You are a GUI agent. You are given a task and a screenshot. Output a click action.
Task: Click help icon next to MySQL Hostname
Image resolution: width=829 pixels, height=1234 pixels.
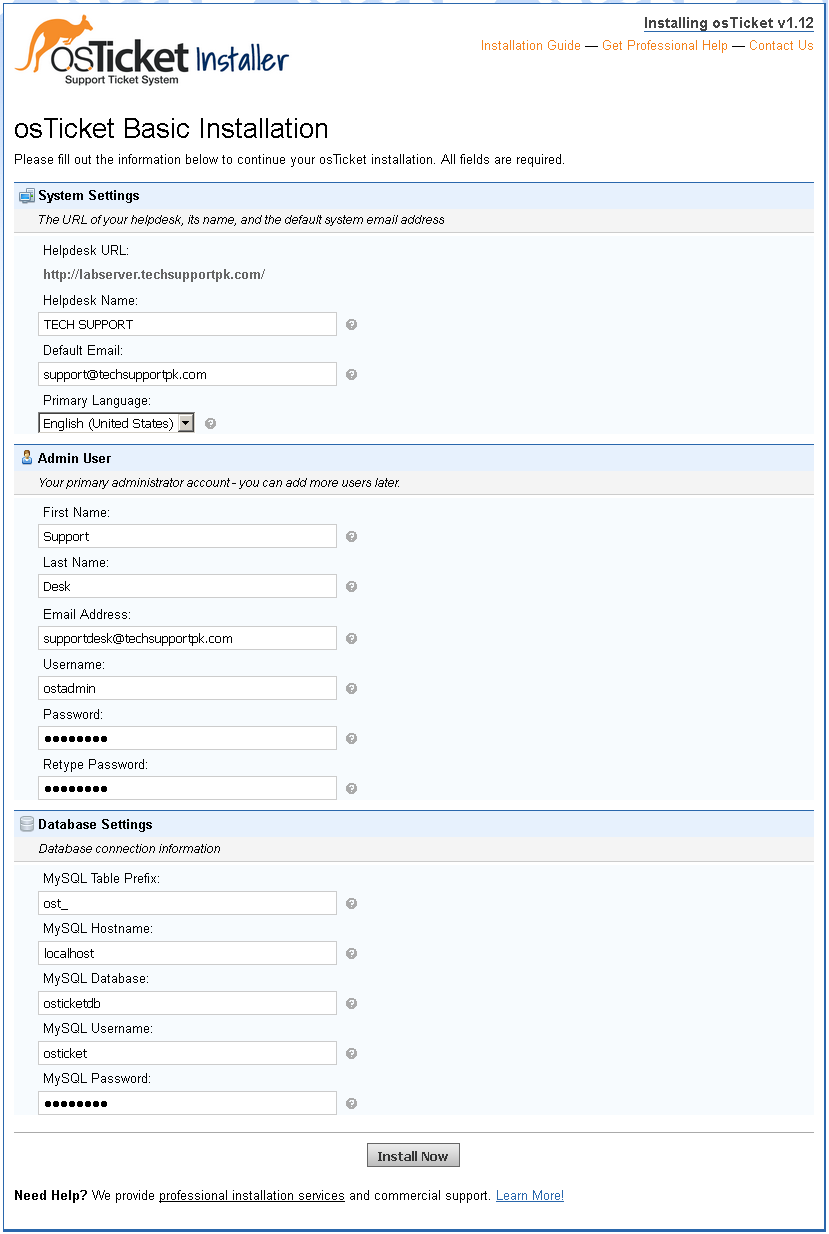coord(351,954)
